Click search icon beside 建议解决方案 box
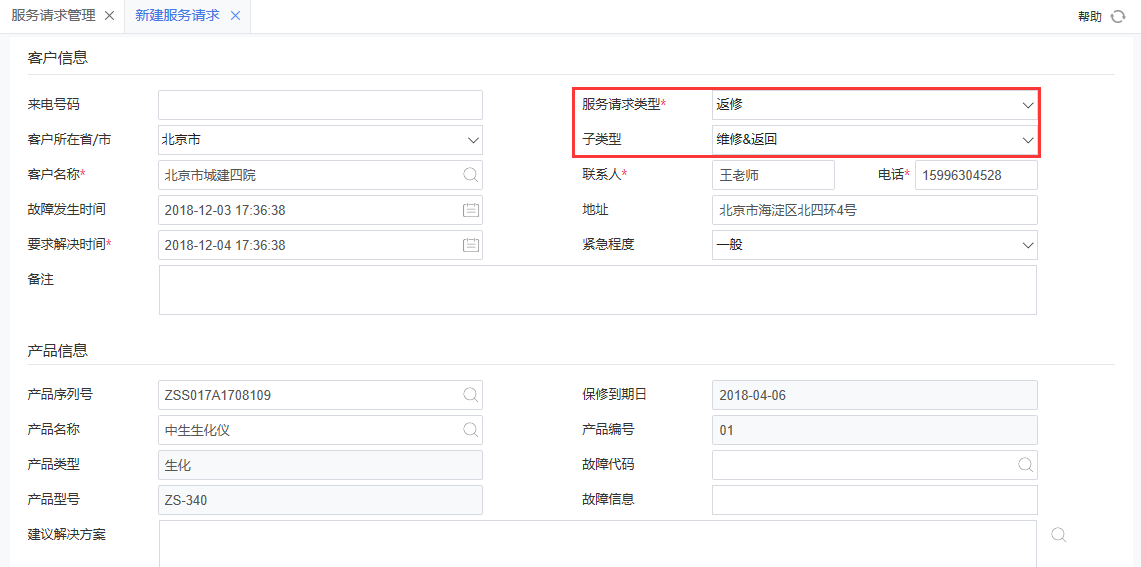The width and height of the screenshot is (1141, 567). [x=1059, y=535]
